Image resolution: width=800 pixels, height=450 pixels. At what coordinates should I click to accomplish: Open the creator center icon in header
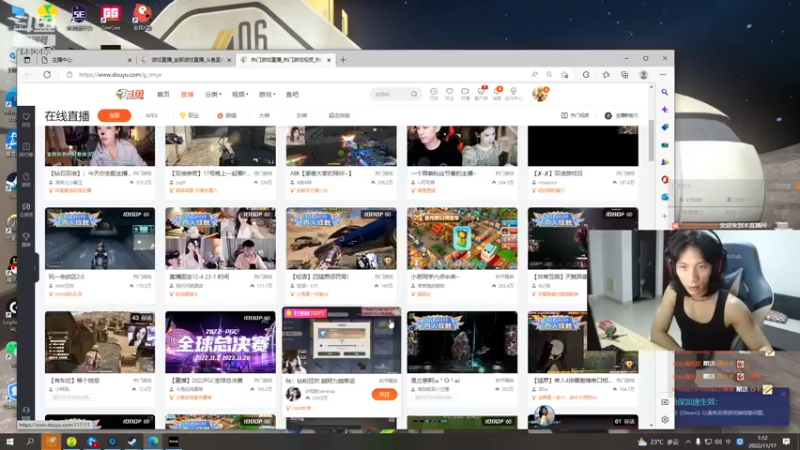514,93
